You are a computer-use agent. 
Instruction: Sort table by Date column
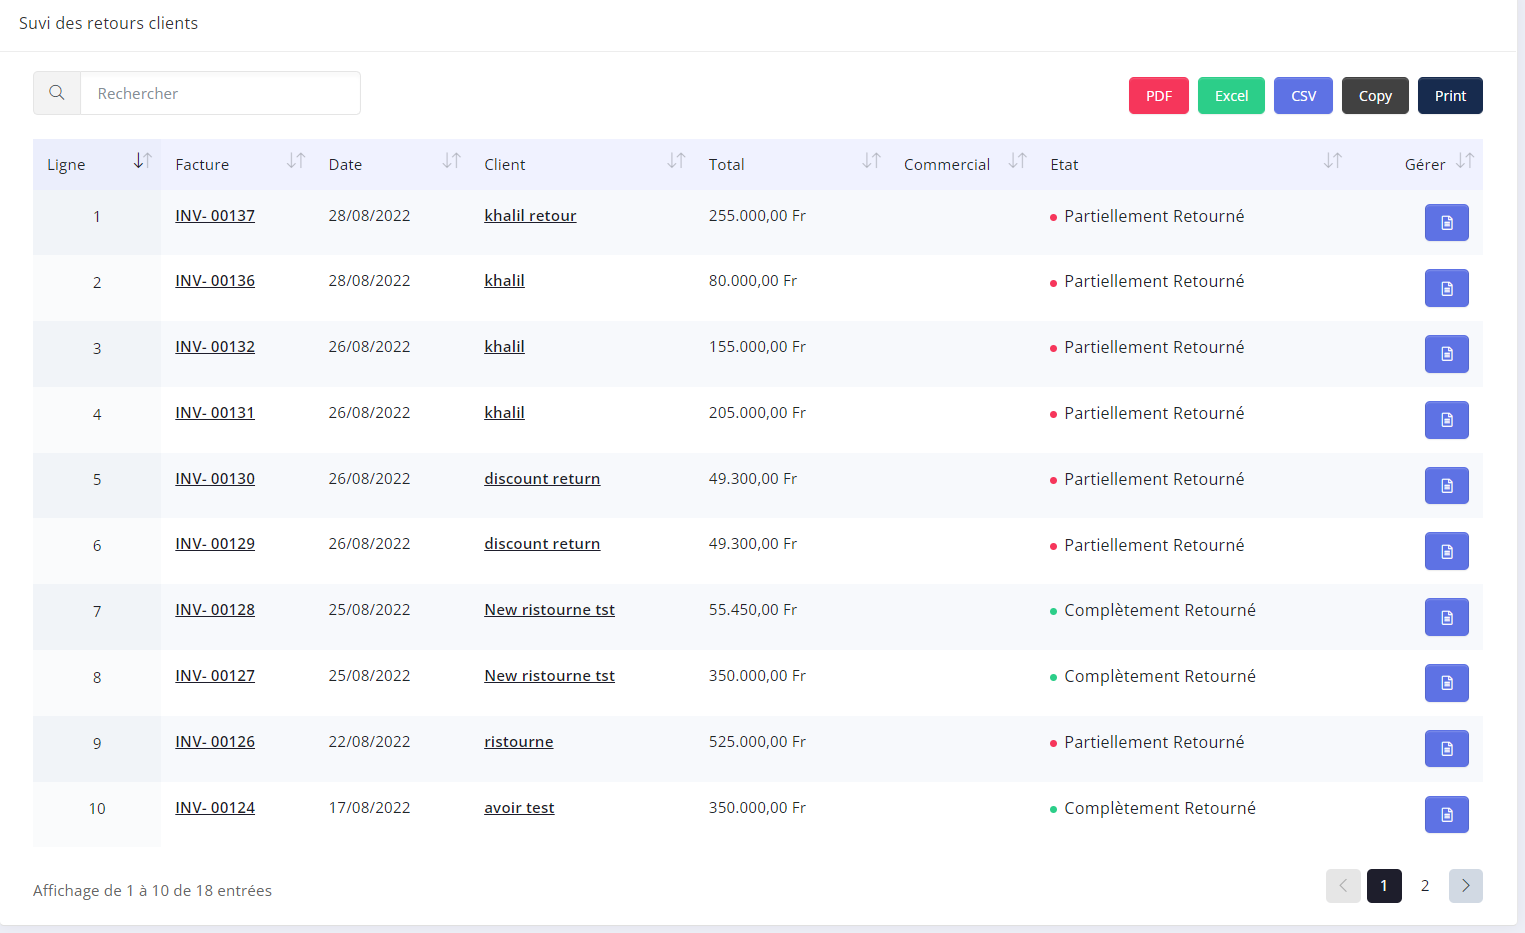tap(451, 161)
